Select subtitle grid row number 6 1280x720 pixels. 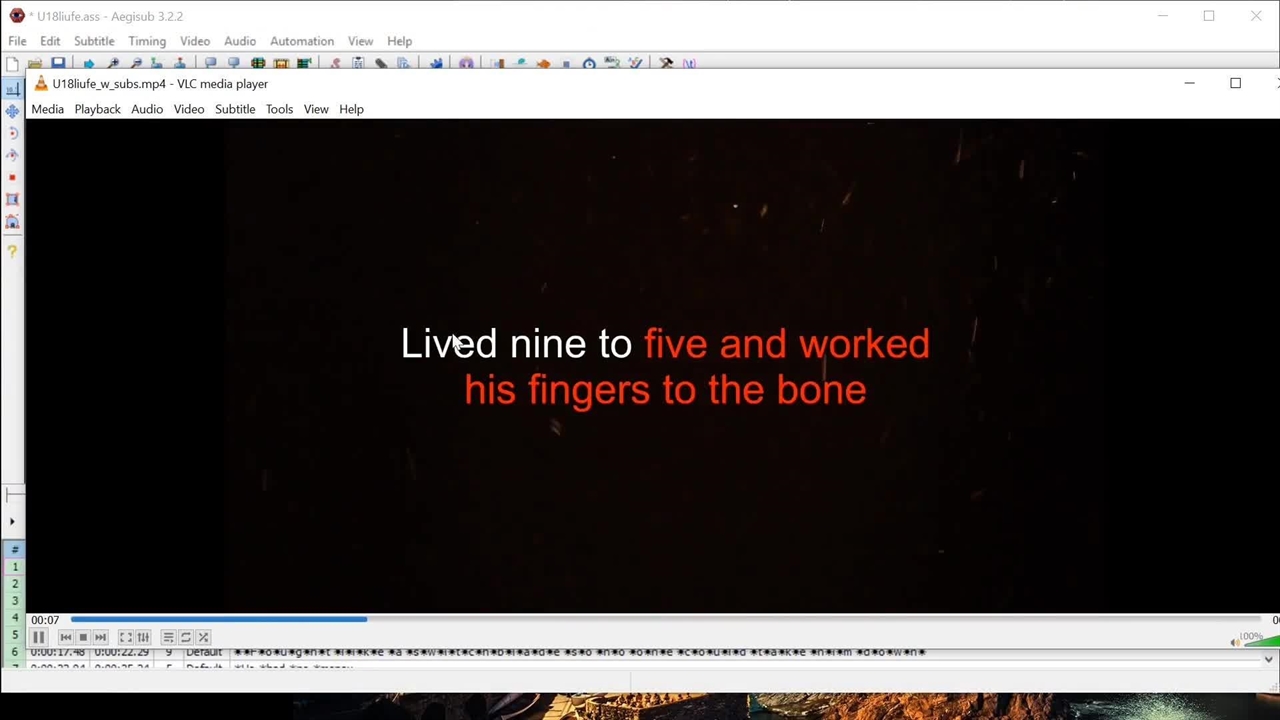[x=14, y=652]
